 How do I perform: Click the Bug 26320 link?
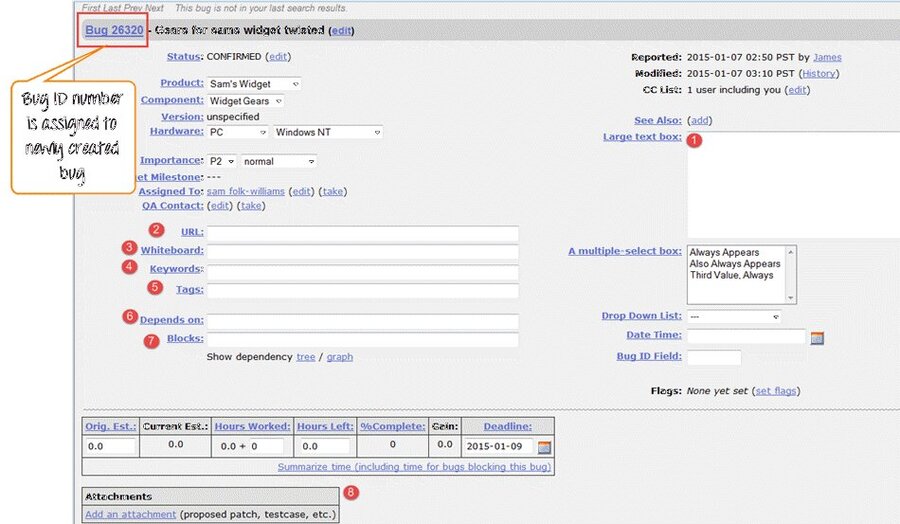(x=114, y=30)
